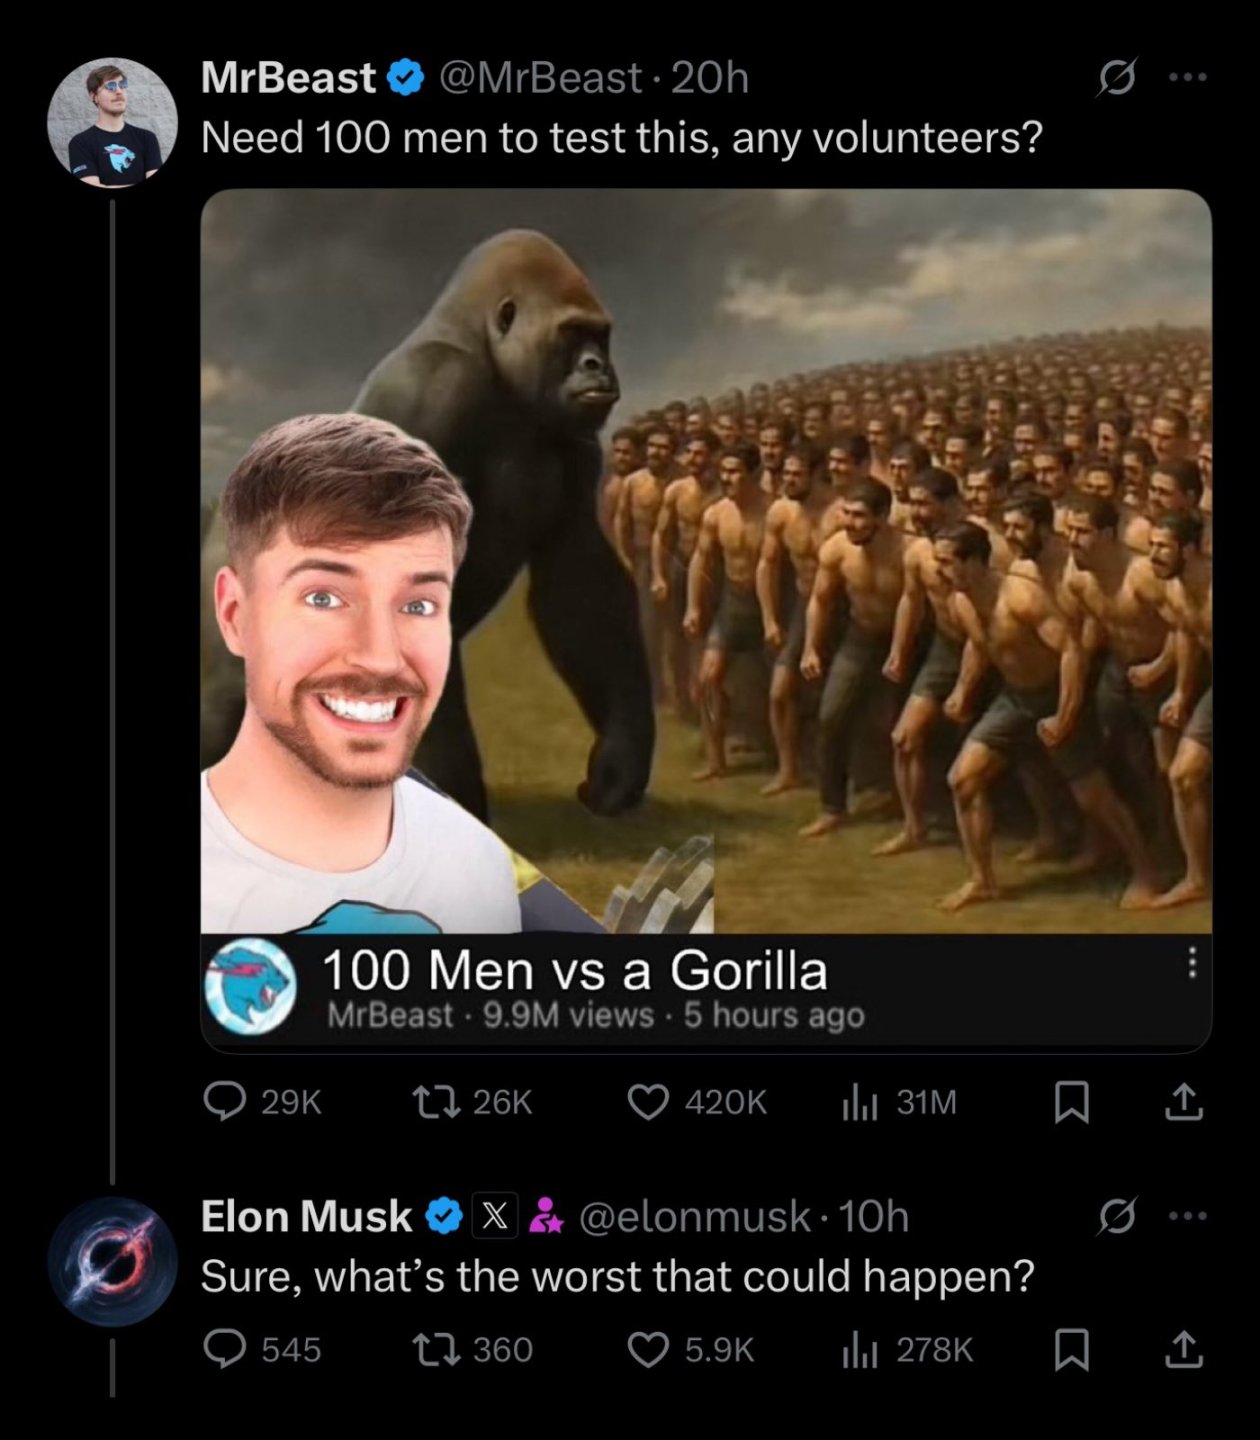1260x1440 pixels.
Task: View analytics showing 31M views
Action: [x=859, y=1101]
